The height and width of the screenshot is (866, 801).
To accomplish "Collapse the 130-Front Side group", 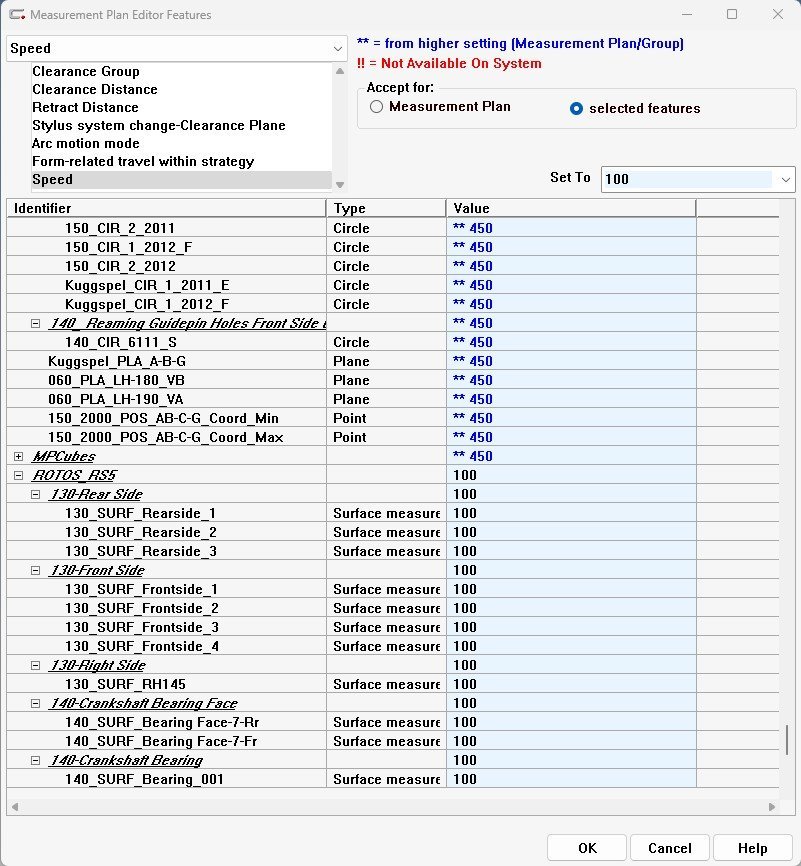I will coord(36,570).
